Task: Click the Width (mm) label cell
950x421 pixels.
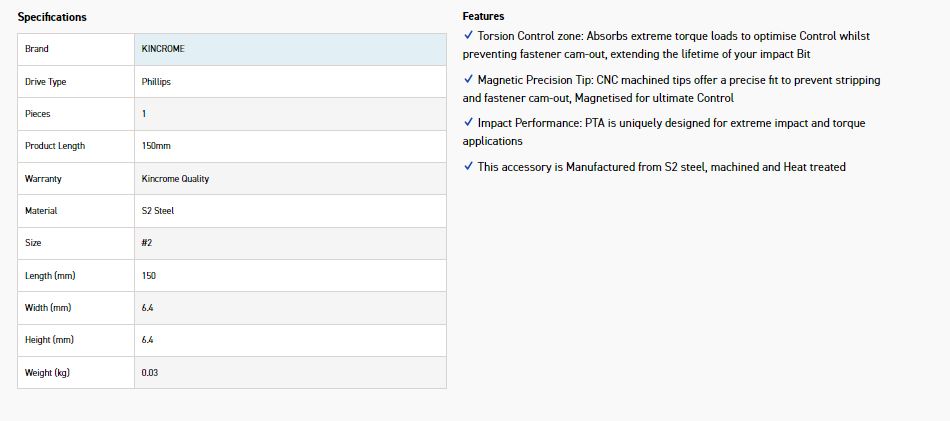Action: coord(47,308)
